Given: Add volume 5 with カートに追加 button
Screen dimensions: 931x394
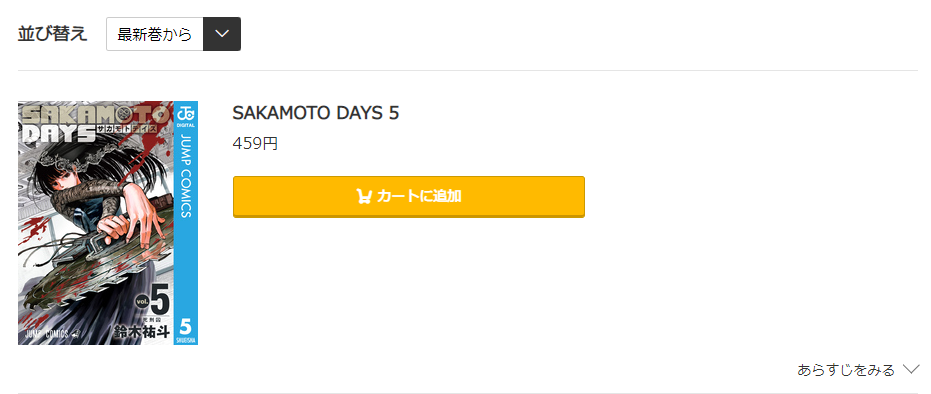Looking at the screenshot, I should [x=408, y=196].
